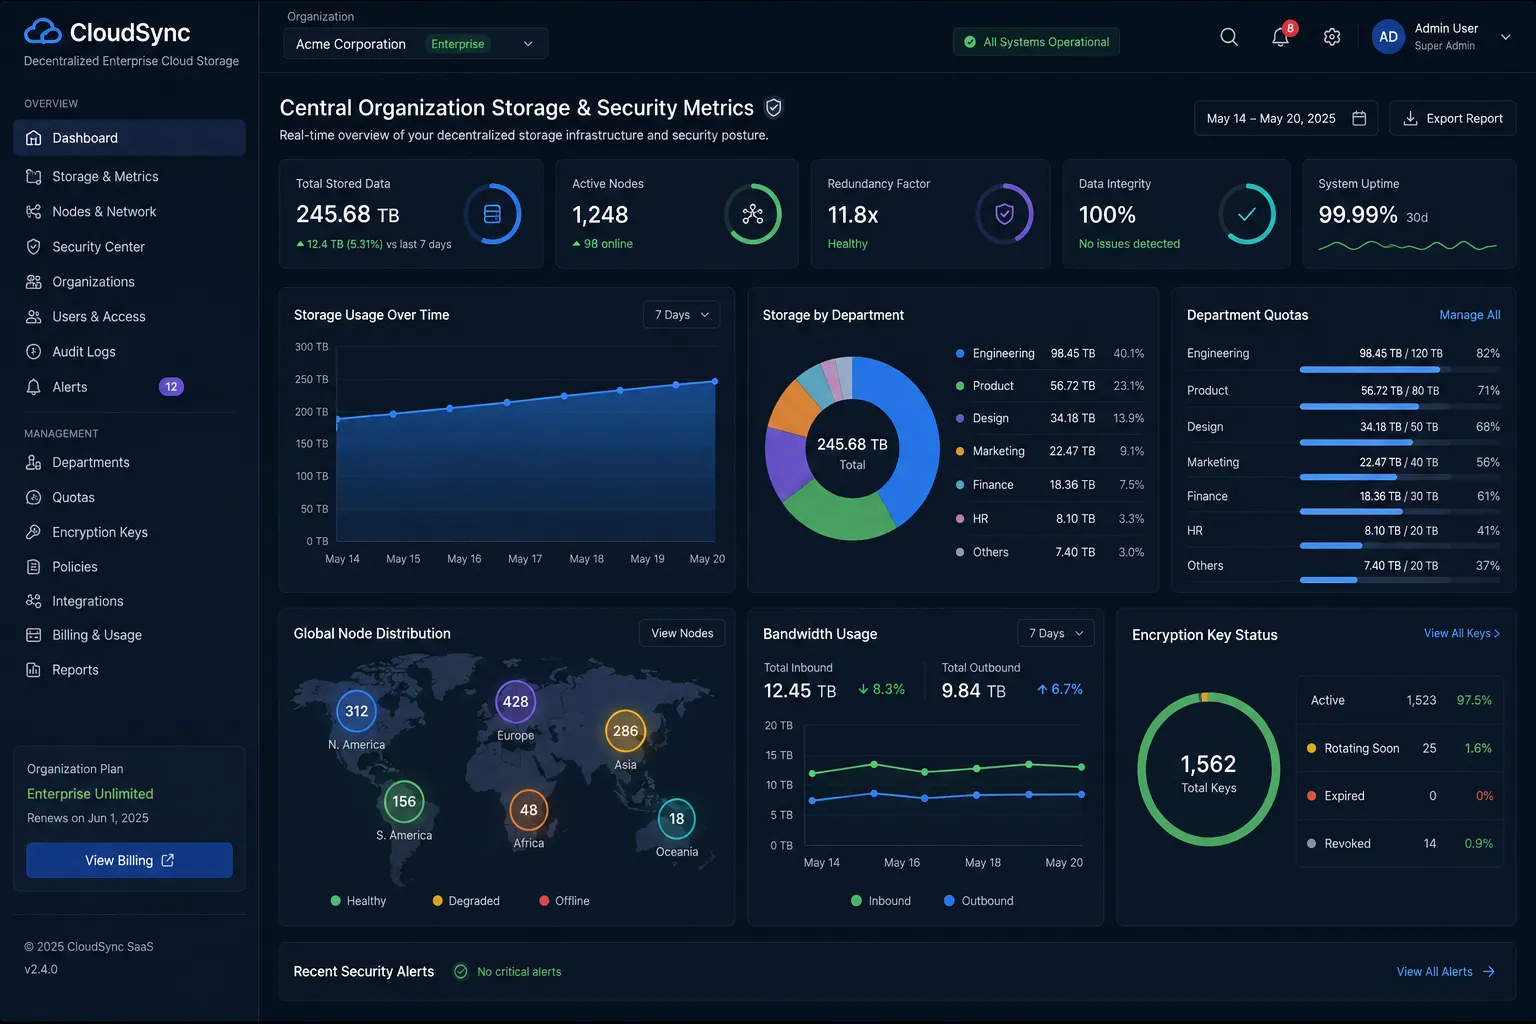1536x1024 pixels.
Task: Click the Africa 48 node marker
Action: coord(529,810)
